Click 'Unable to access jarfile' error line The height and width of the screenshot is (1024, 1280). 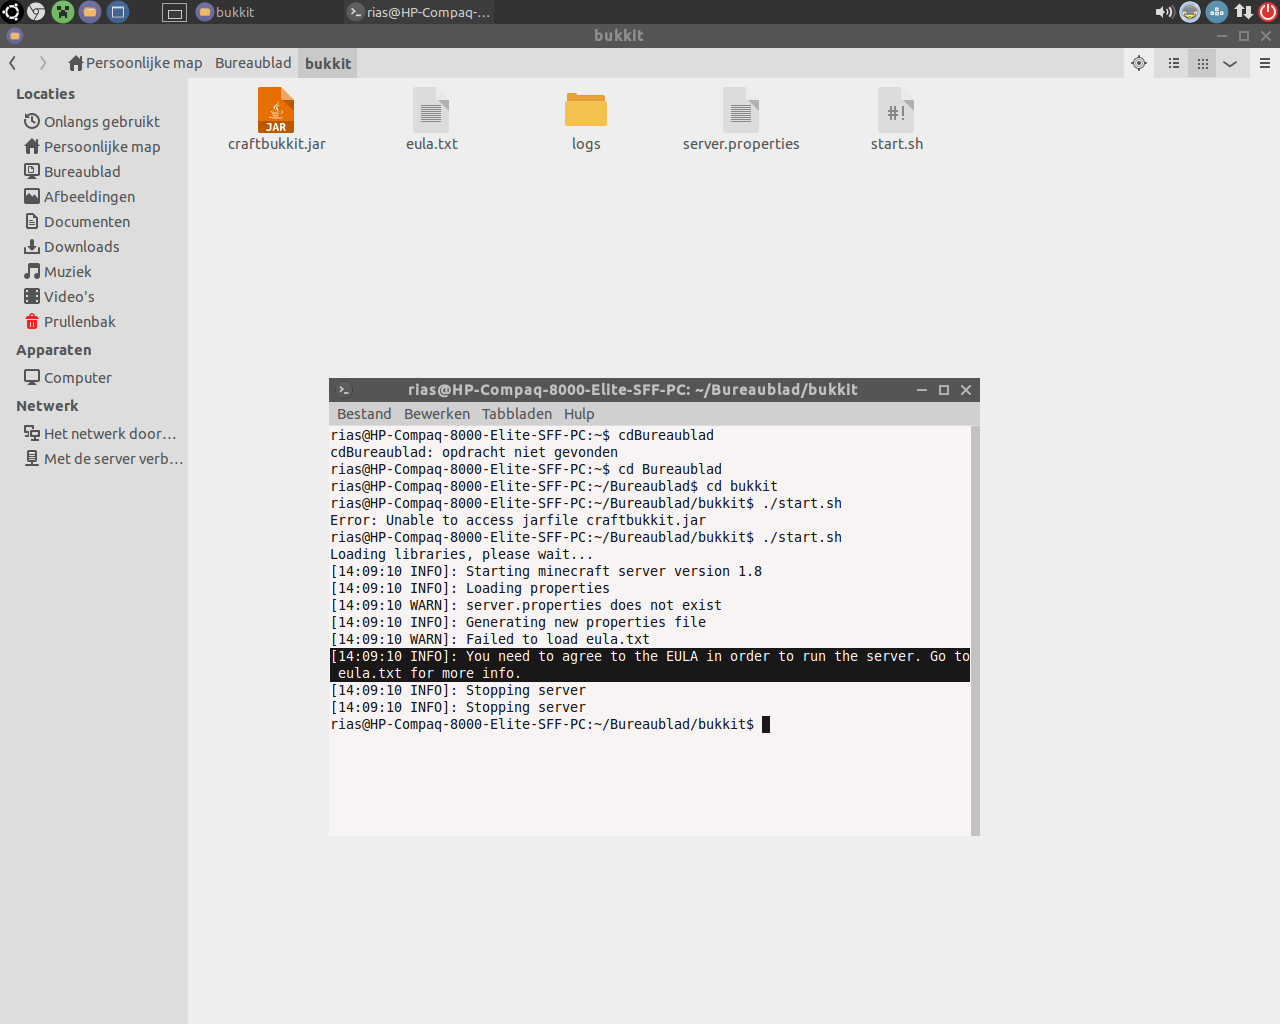518,520
